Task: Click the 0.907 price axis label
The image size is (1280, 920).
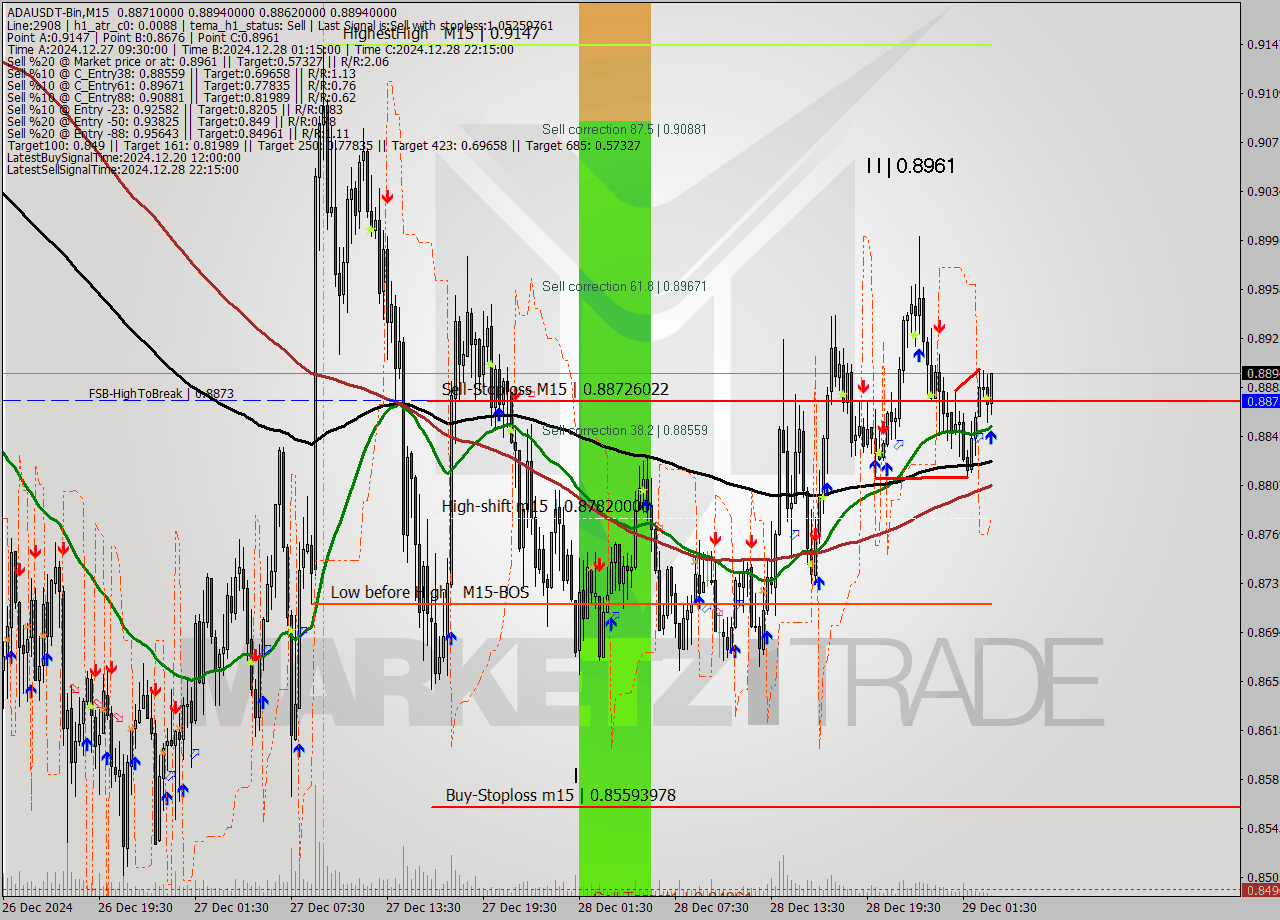Action: [1262, 142]
